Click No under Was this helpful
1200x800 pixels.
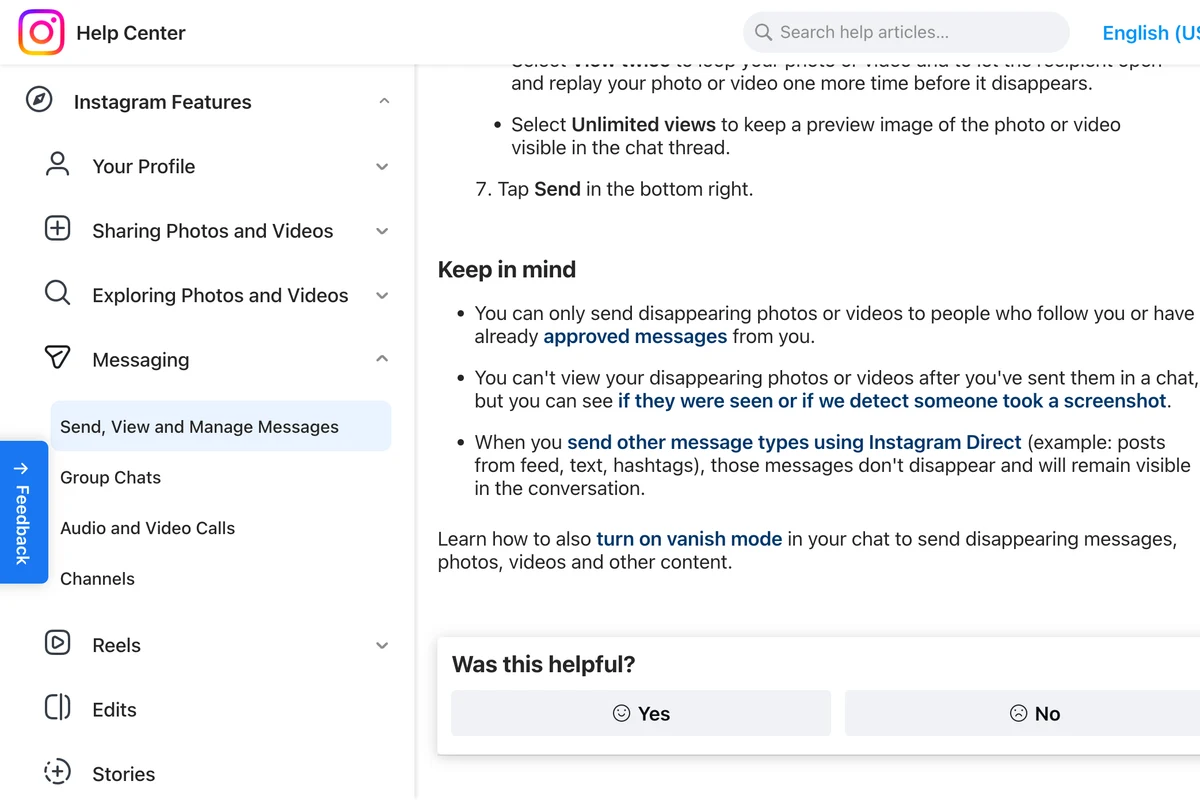(x=1022, y=713)
